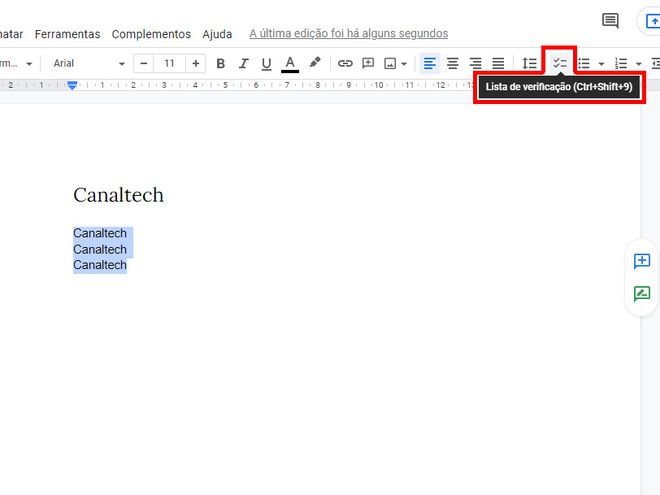
Task: Center align the text
Action: [452, 64]
